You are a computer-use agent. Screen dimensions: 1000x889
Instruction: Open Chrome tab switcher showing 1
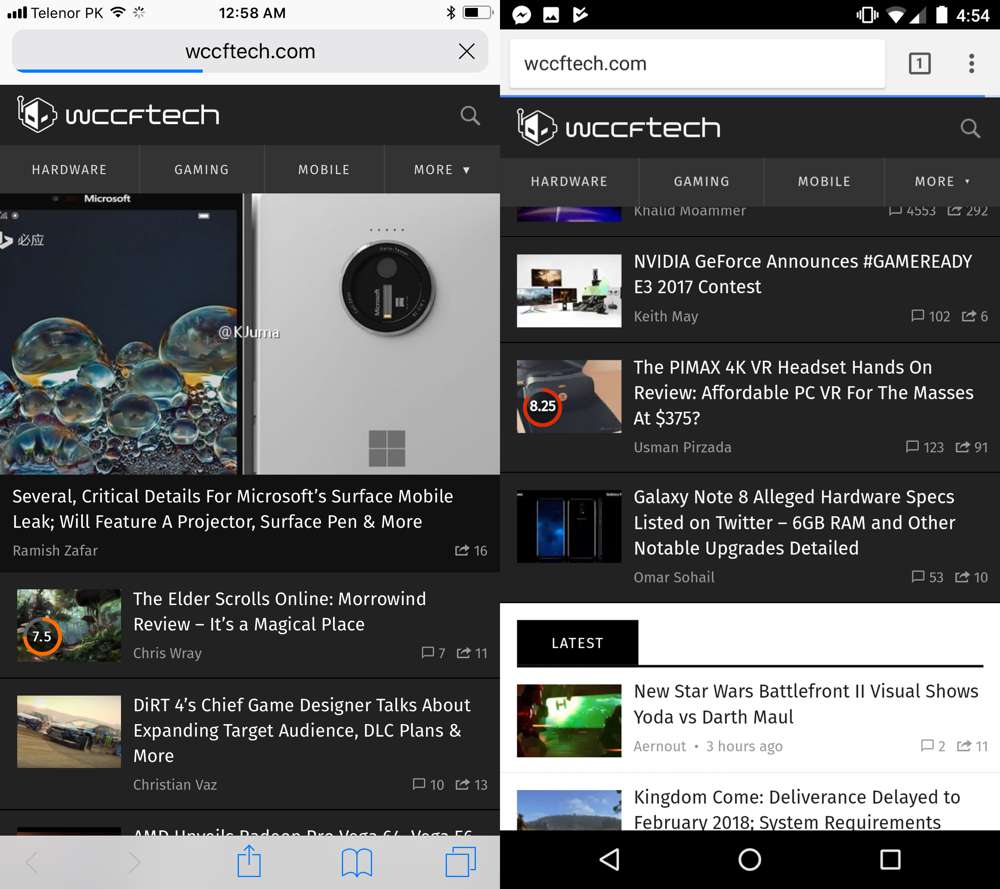[x=919, y=64]
